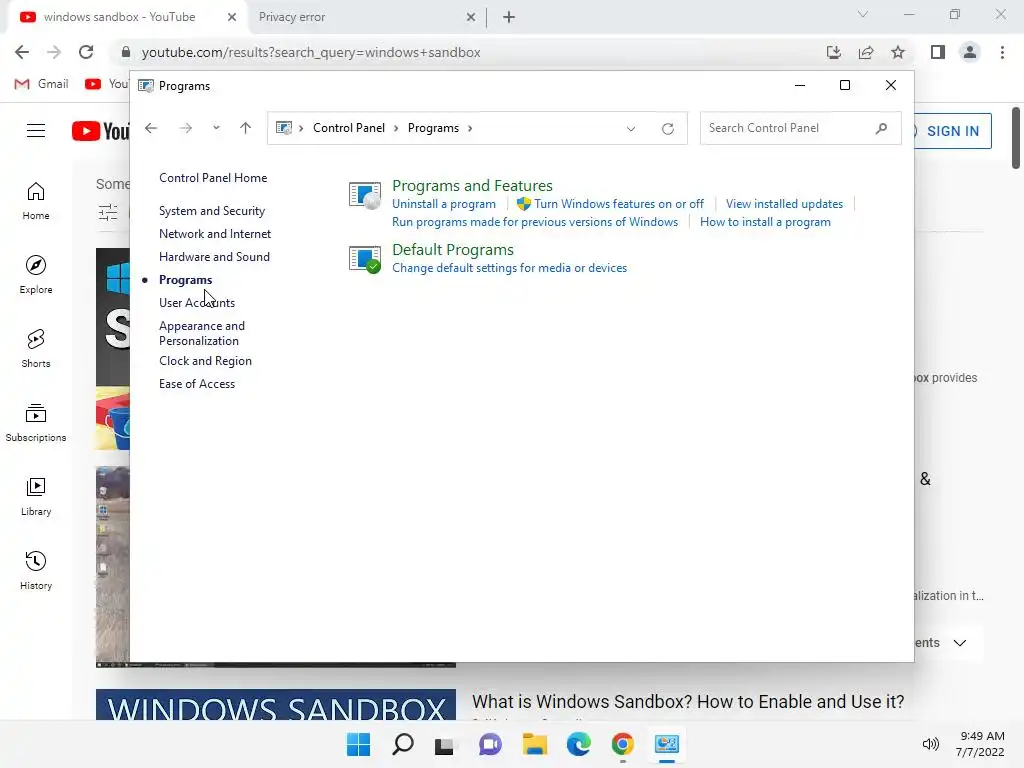1024x768 pixels.
Task: Click the Control Panel breadcrumb root icon
Action: (283, 128)
